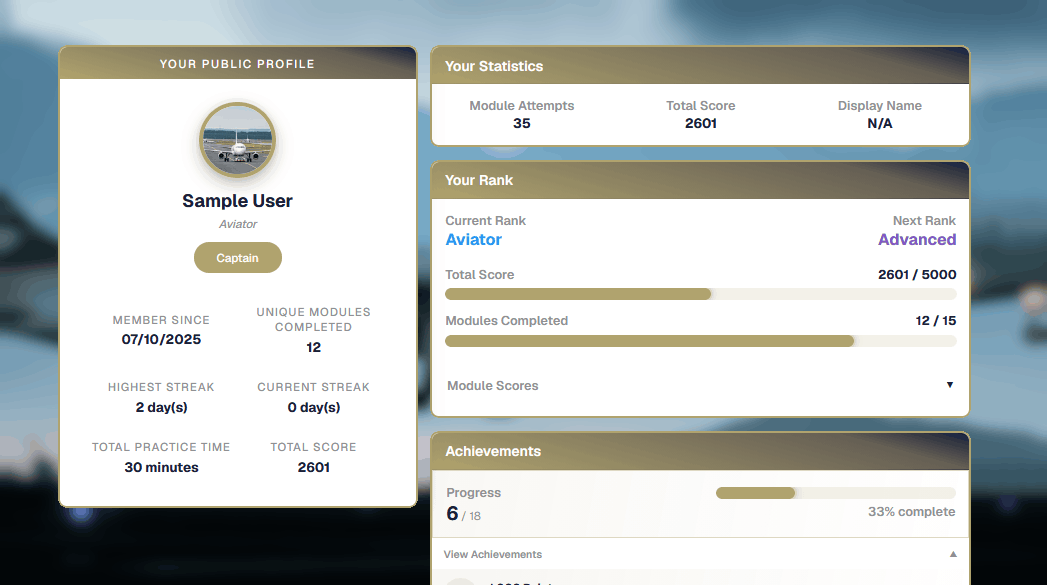This screenshot has width=1047, height=585.
Task: Click the 12 / 15 modules value
Action: 935,321
